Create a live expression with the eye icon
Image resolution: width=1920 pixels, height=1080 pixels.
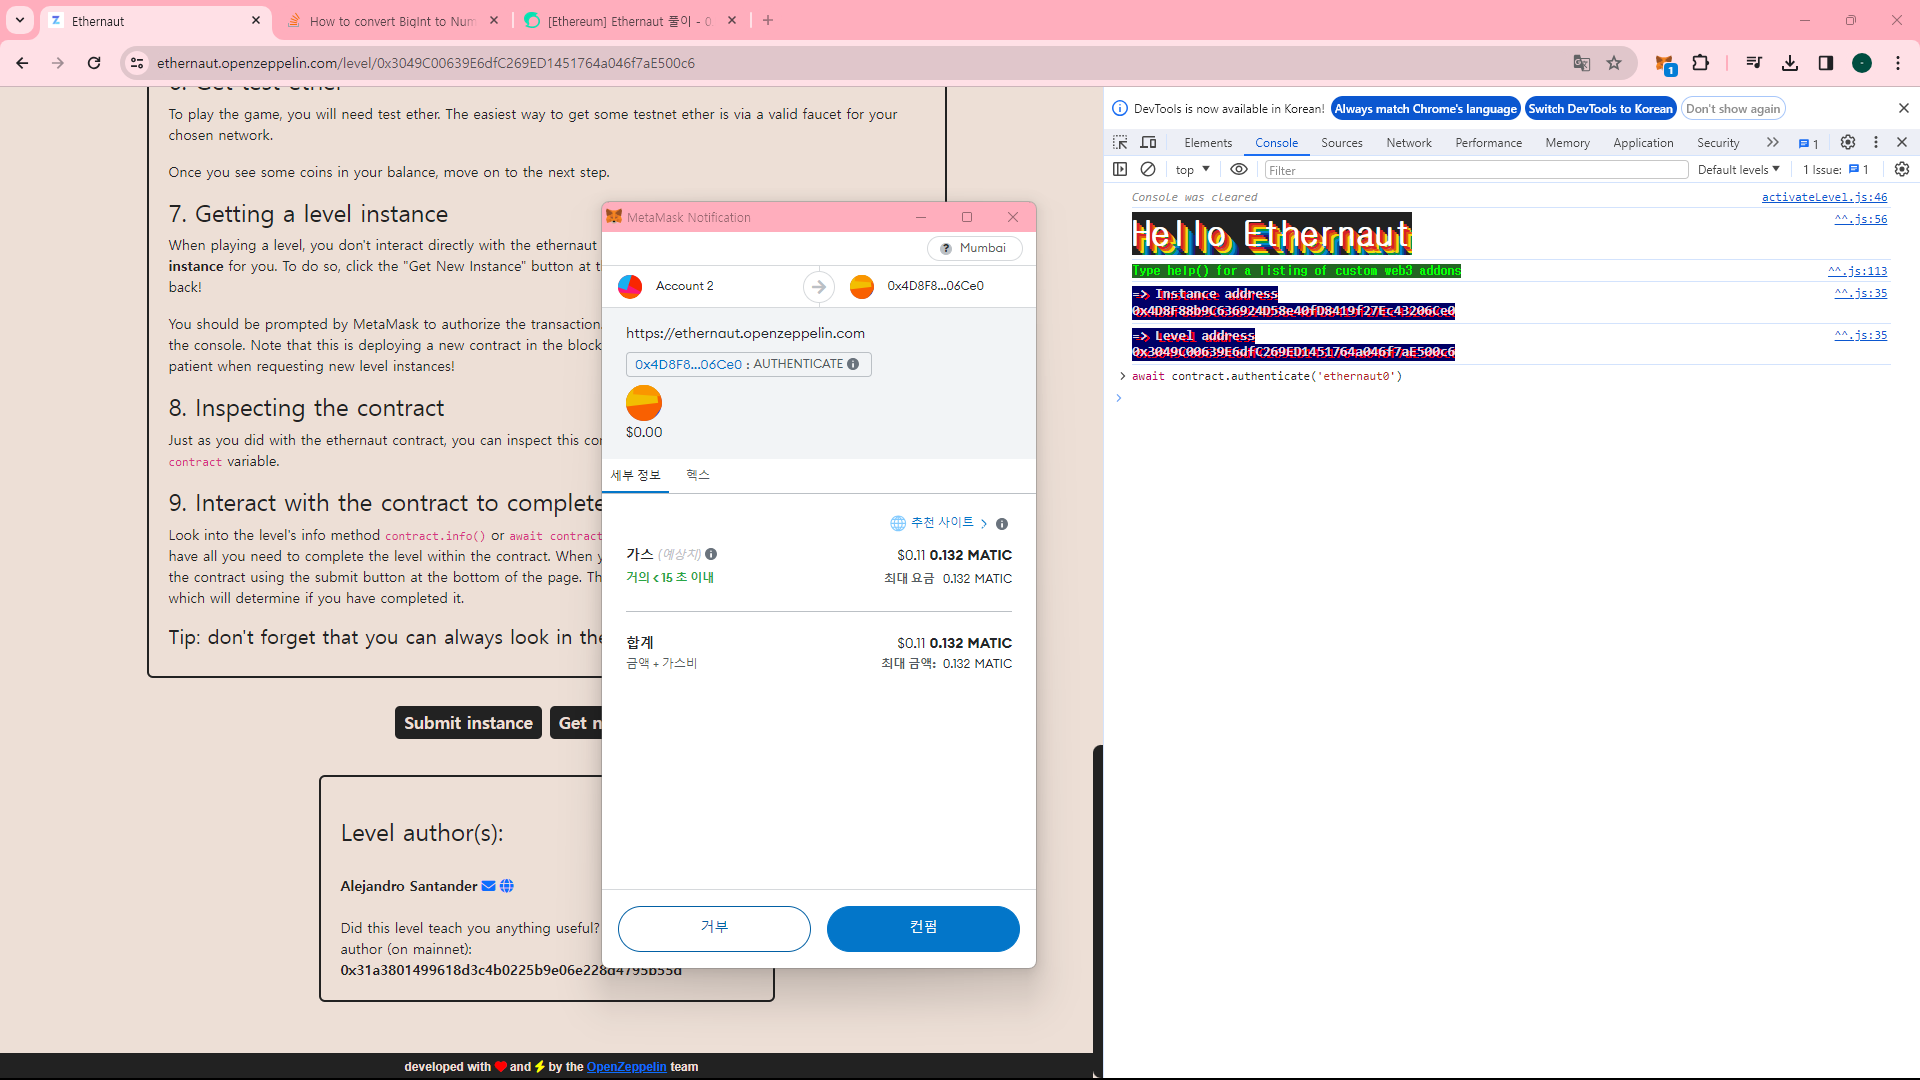[x=1239, y=169]
